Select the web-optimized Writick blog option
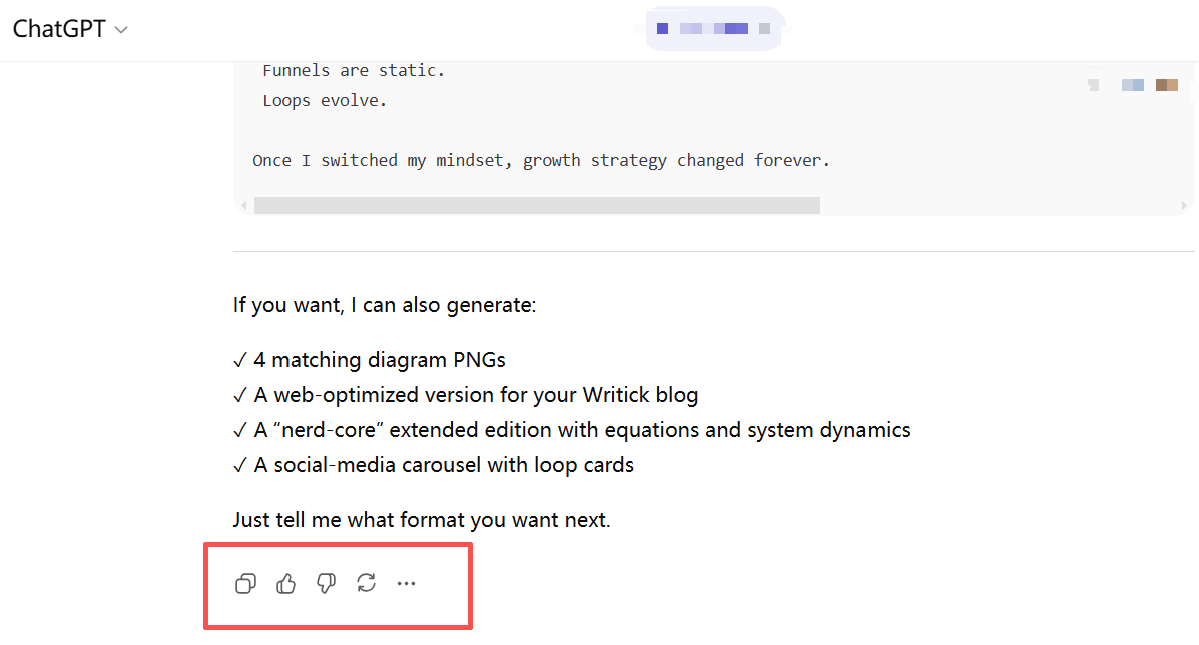The image size is (1199, 645). tap(465, 394)
